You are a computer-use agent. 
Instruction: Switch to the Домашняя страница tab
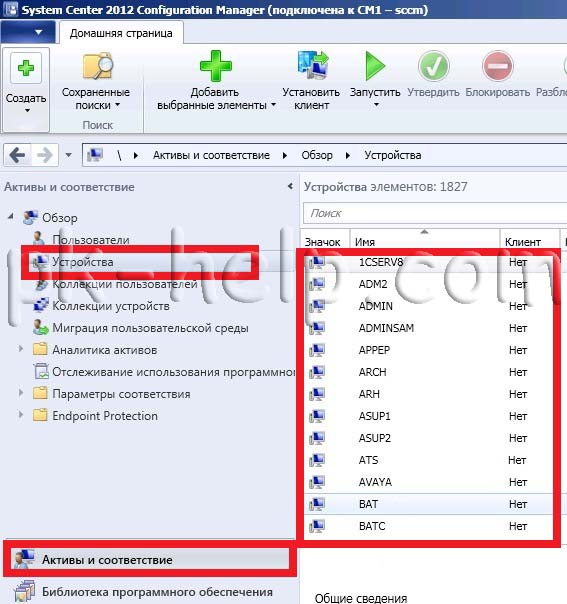pos(121,33)
